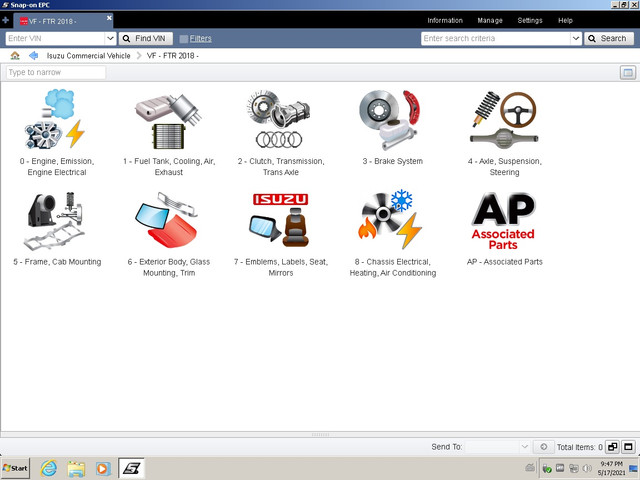Select the VF - FTR 2018 tab
Image resolution: width=640 pixels, height=480 pixels.
63,21
